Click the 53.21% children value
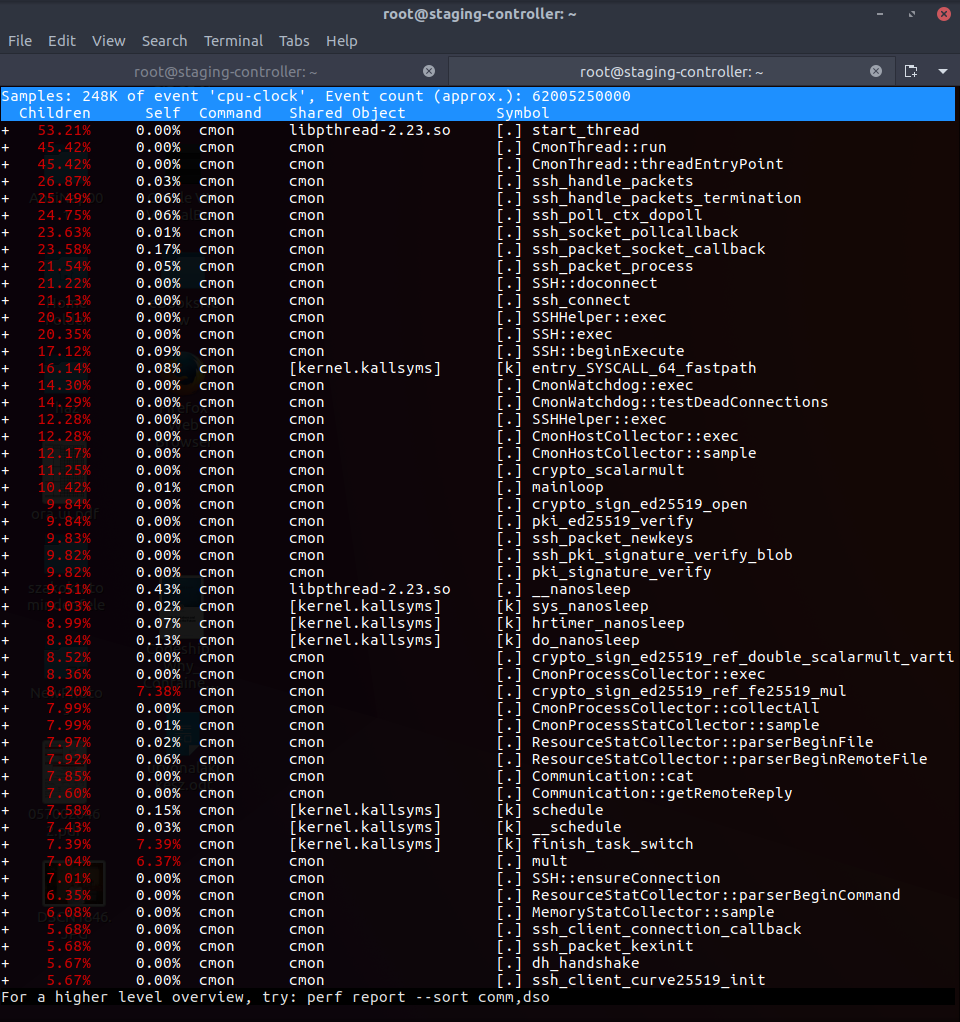Screen dimensions: 960x1022 click(64, 130)
